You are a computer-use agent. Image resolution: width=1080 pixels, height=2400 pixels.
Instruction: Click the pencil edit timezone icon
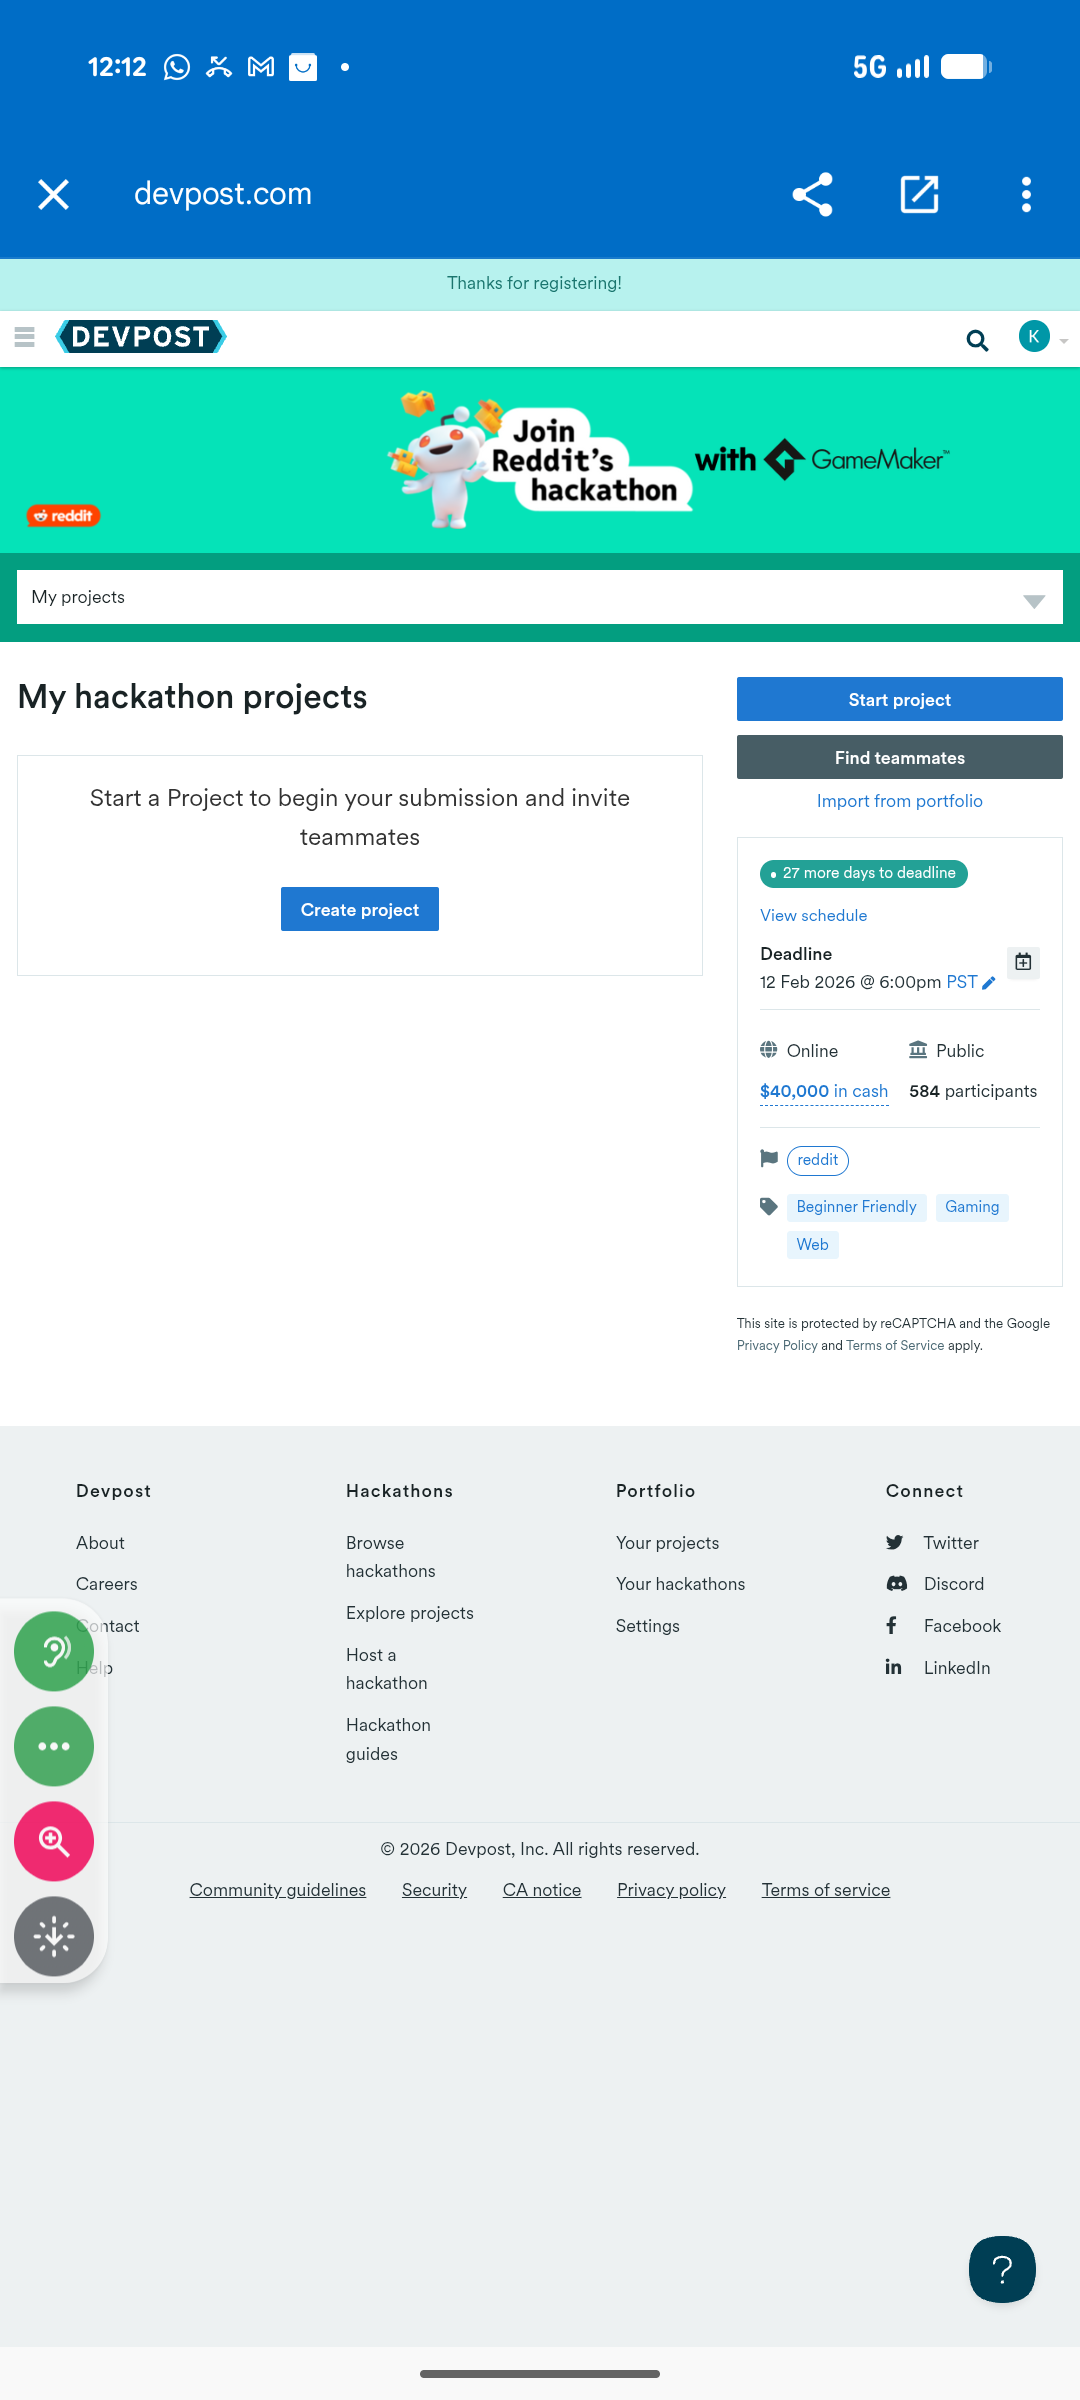pos(989,983)
